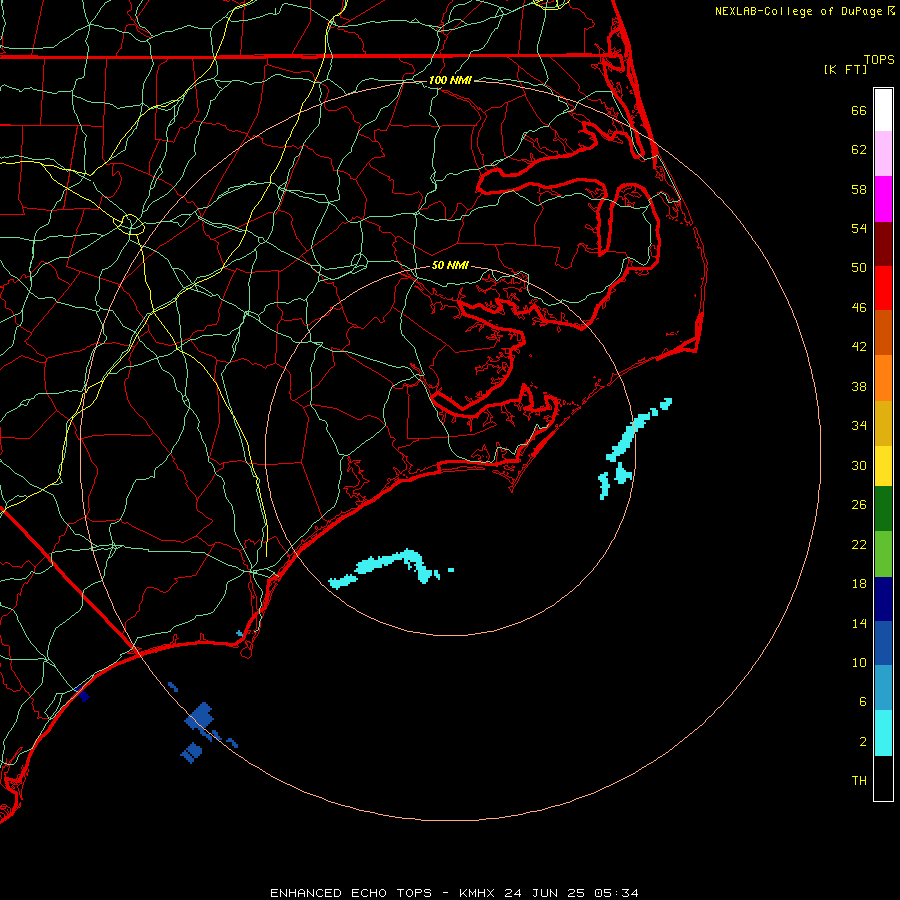Click the legend value 18
Viewport: 900px width, 900px height.
[859, 584]
